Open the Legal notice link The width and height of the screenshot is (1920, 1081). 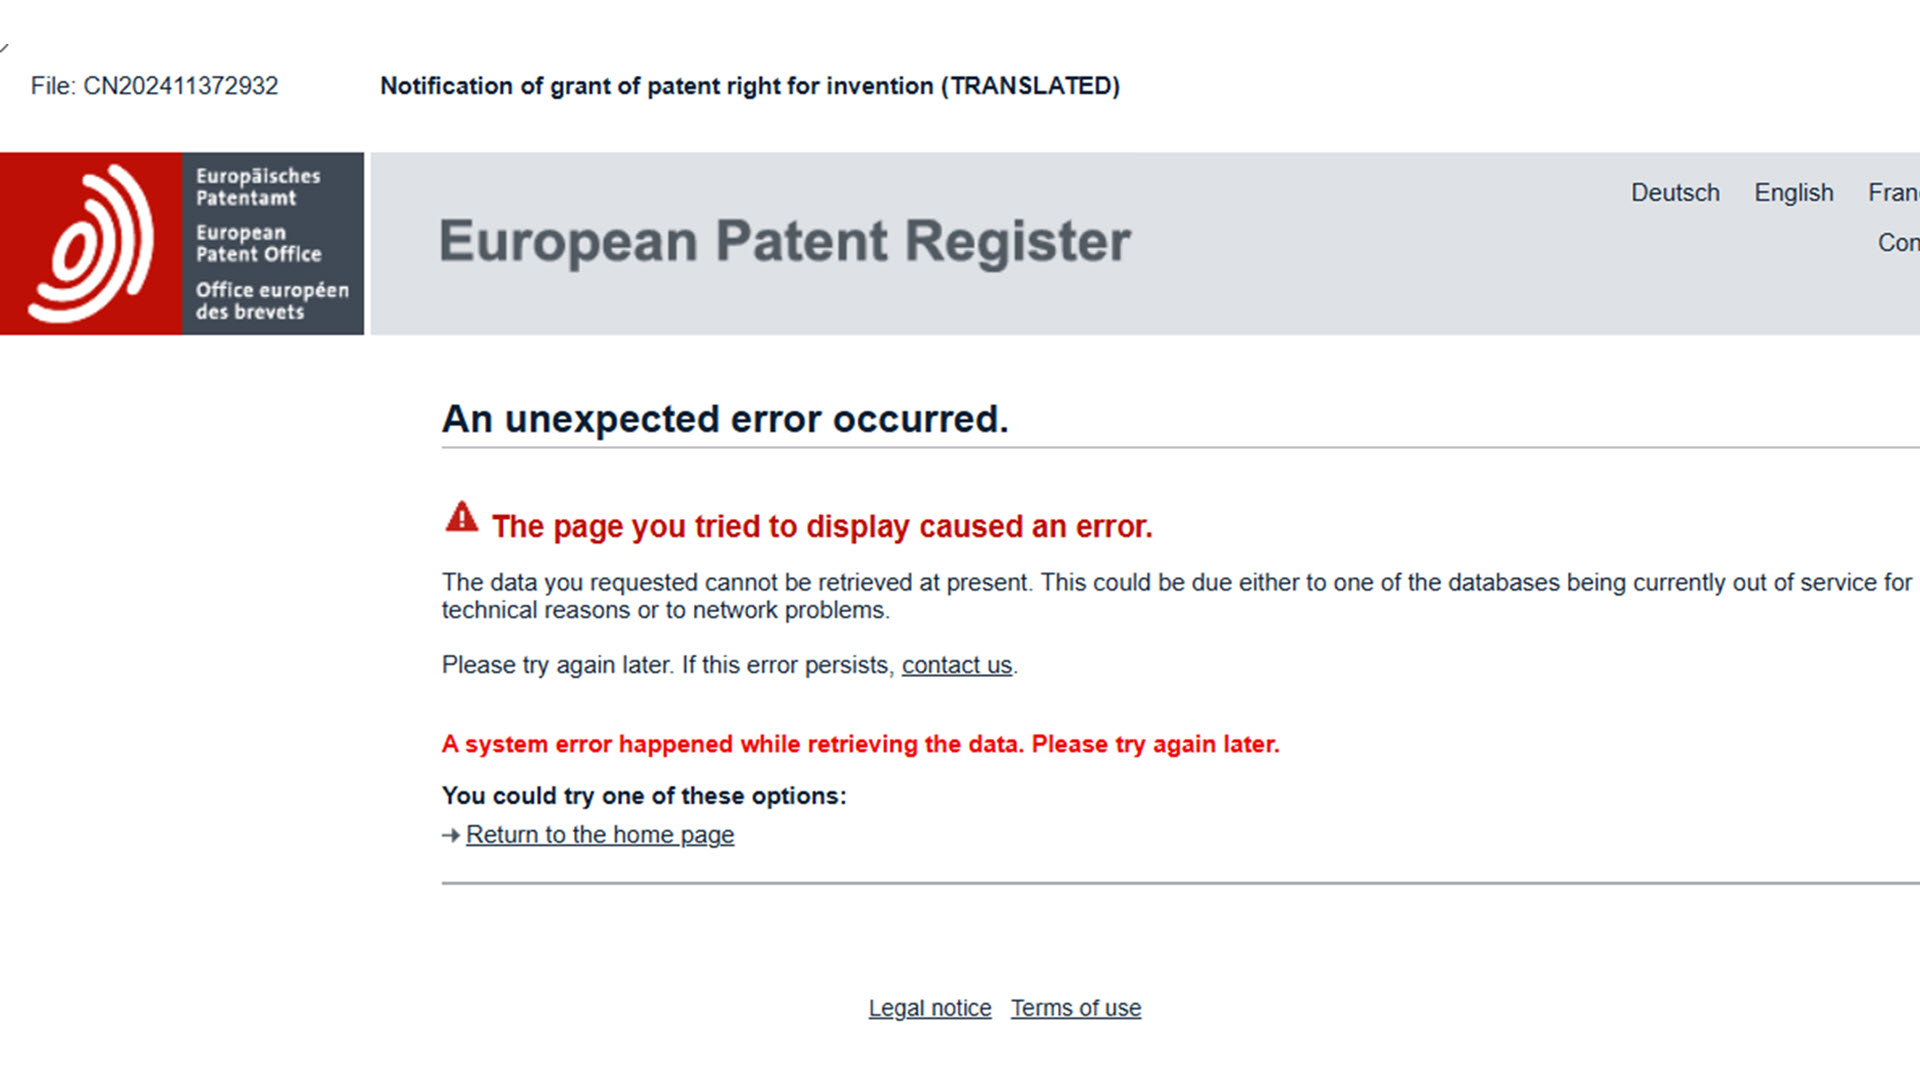[929, 1008]
